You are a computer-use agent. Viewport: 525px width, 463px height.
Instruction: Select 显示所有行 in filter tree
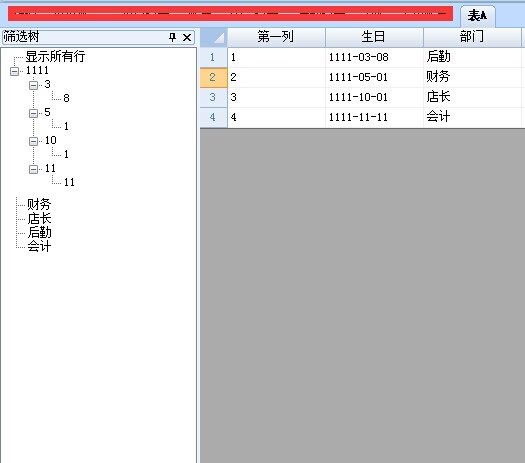[x=55, y=56]
